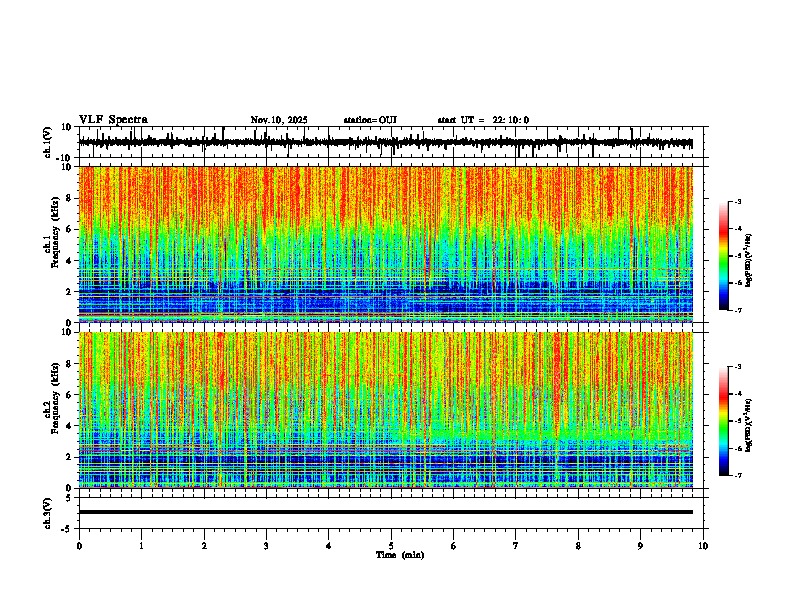Viewport: 792px width, 612px height.
Task: Click the "VLF Spectra" plot title
Action: [x=113, y=120]
